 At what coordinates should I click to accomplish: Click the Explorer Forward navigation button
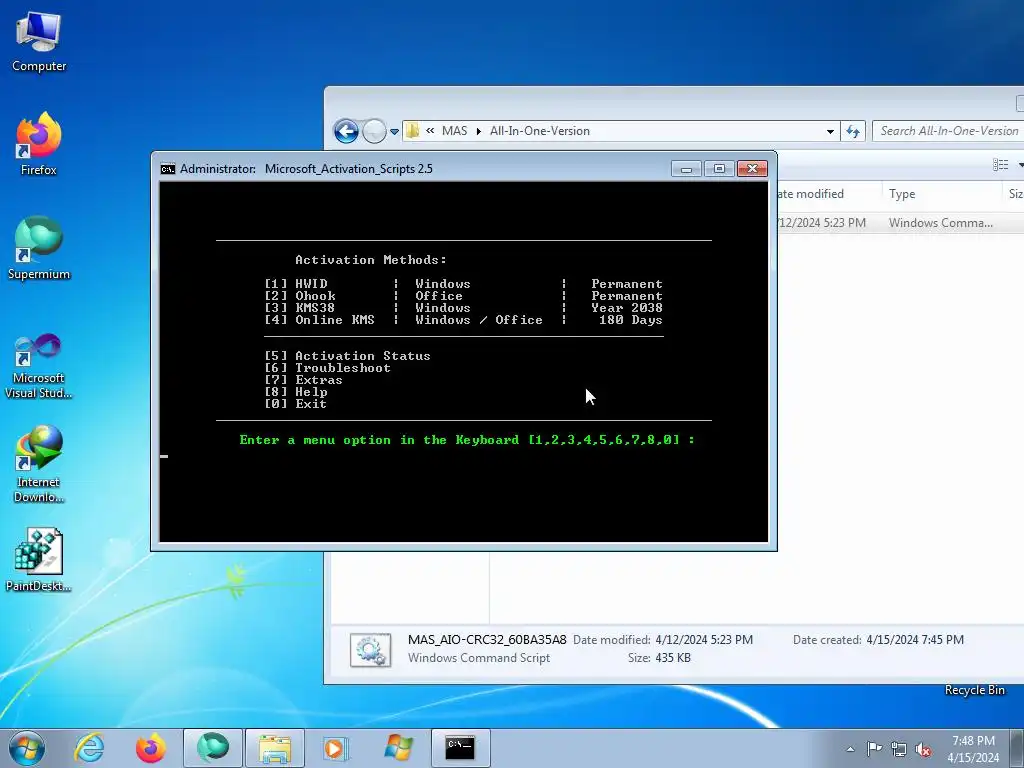click(x=374, y=131)
